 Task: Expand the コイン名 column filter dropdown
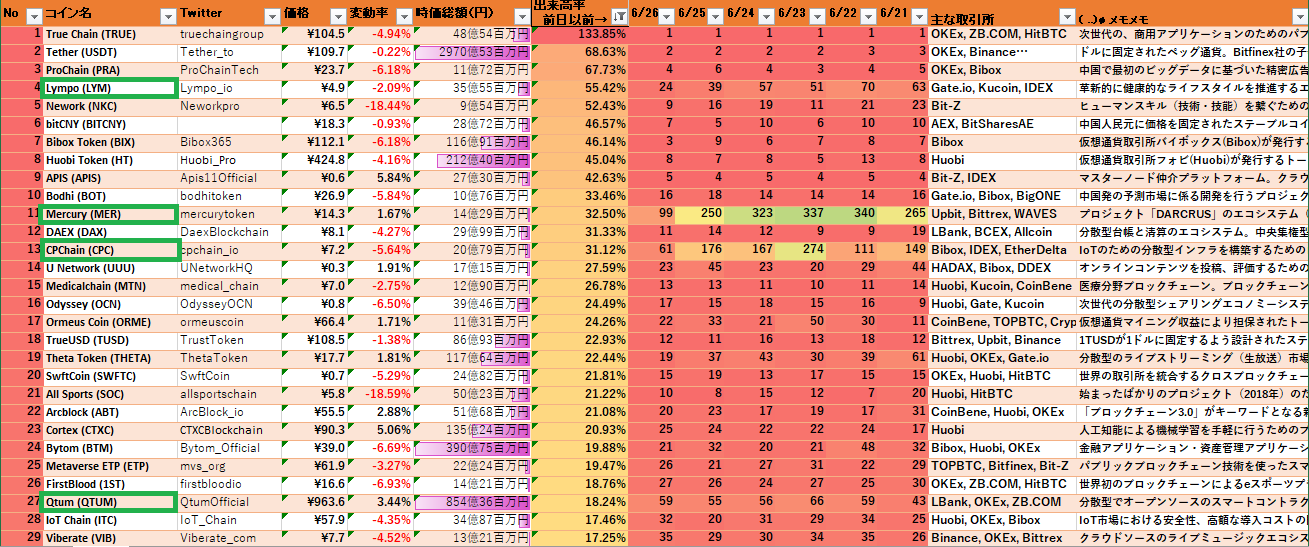168,16
